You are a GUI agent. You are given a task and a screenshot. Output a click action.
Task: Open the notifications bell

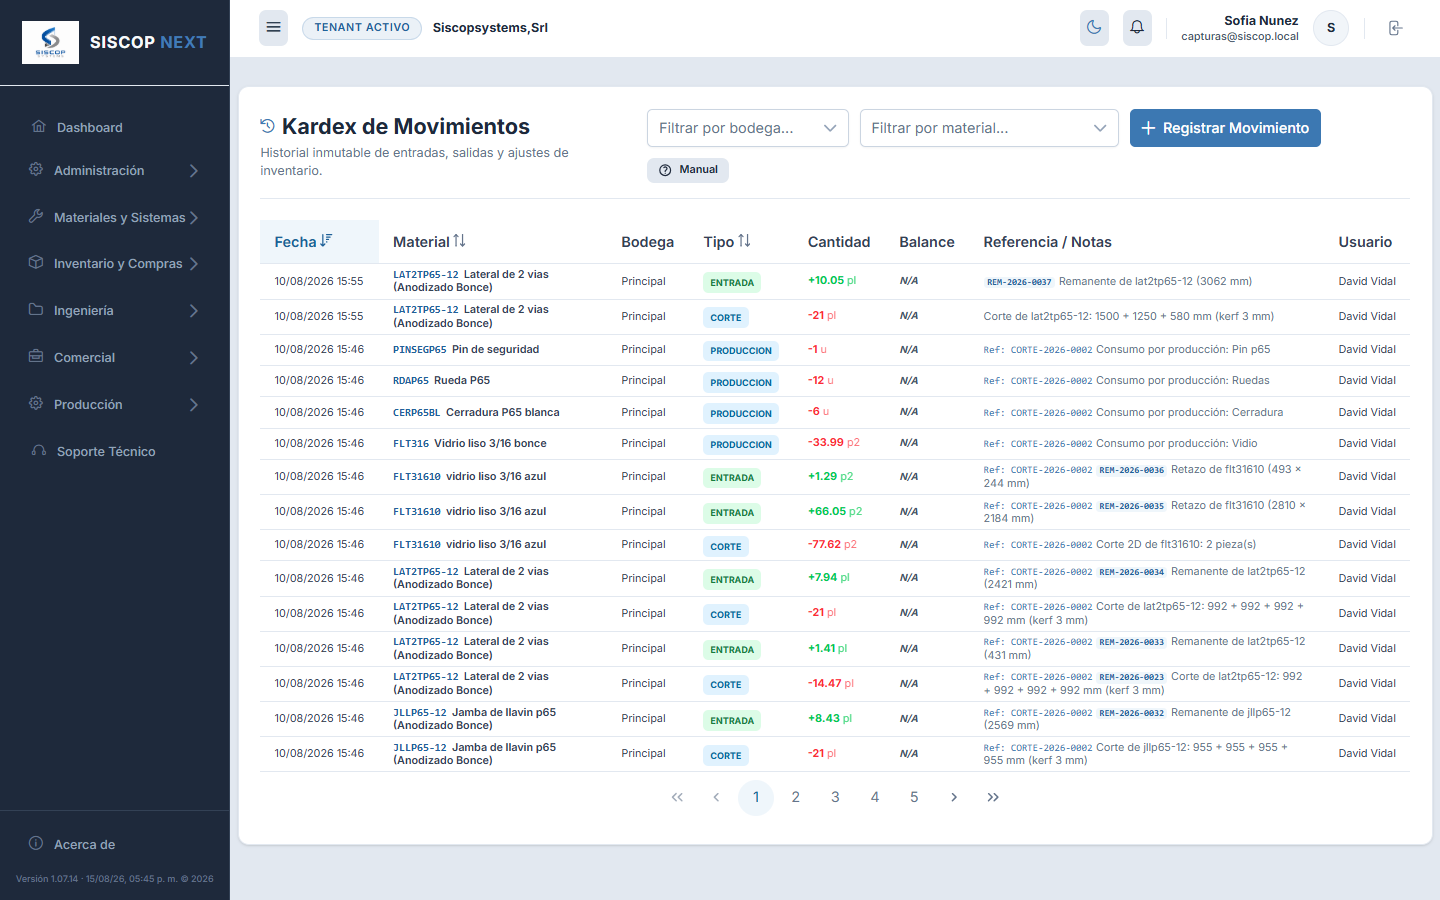tap(1137, 28)
